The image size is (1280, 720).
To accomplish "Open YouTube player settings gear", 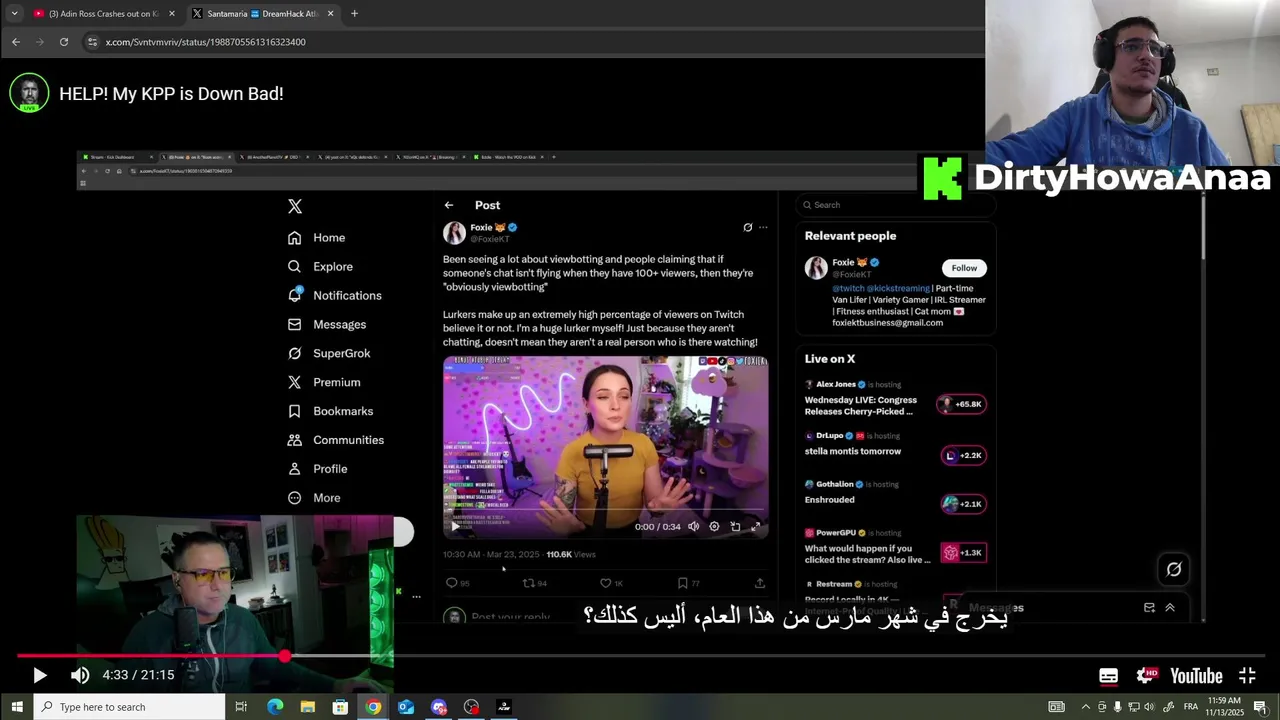I will [1147, 676].
